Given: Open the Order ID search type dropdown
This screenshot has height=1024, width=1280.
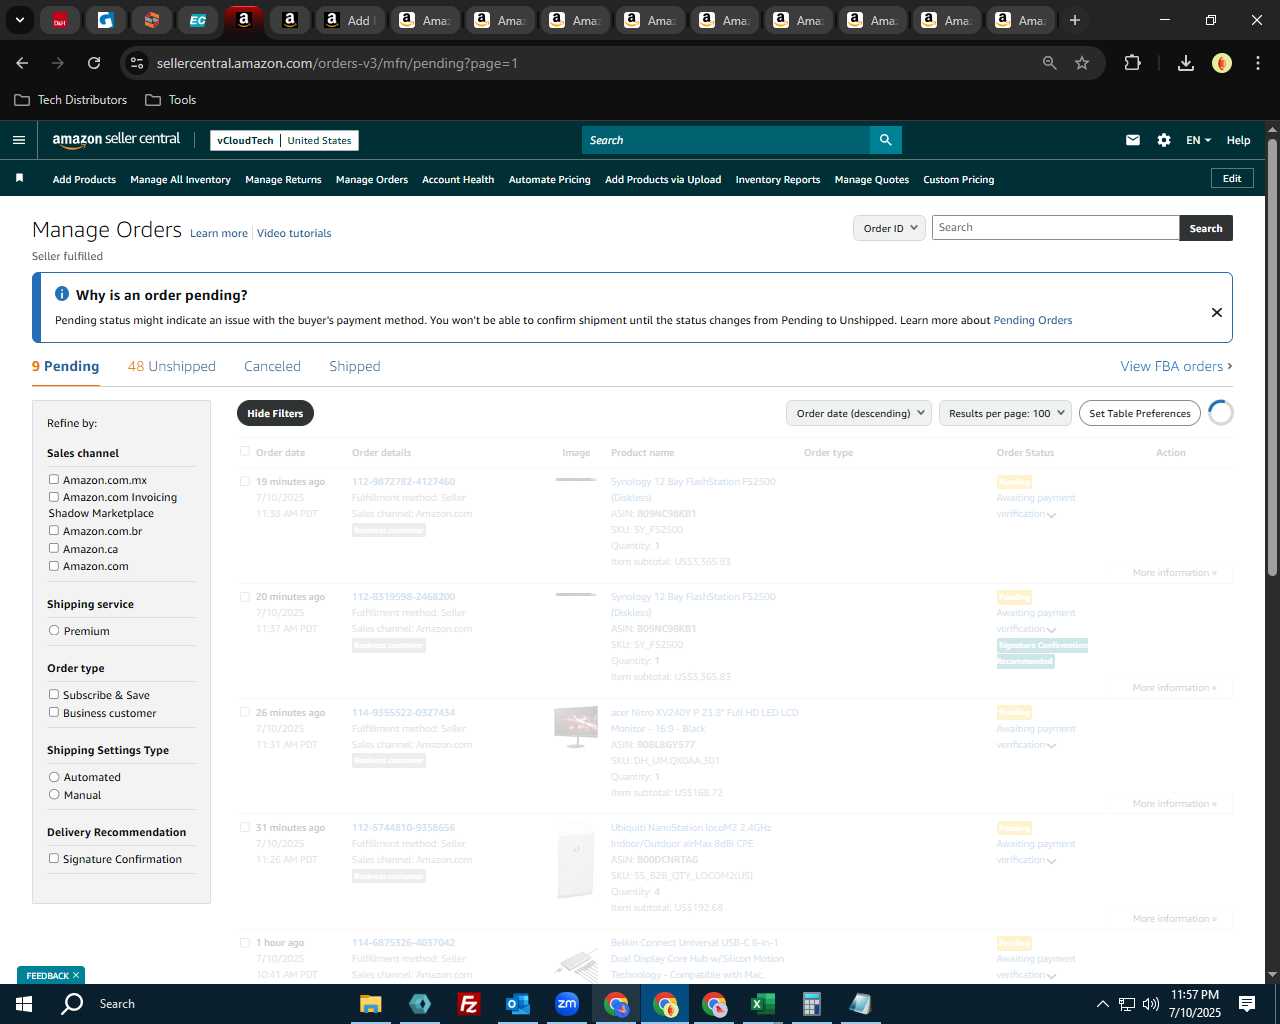Looking at the screenshot, I should tap(889, 228).
